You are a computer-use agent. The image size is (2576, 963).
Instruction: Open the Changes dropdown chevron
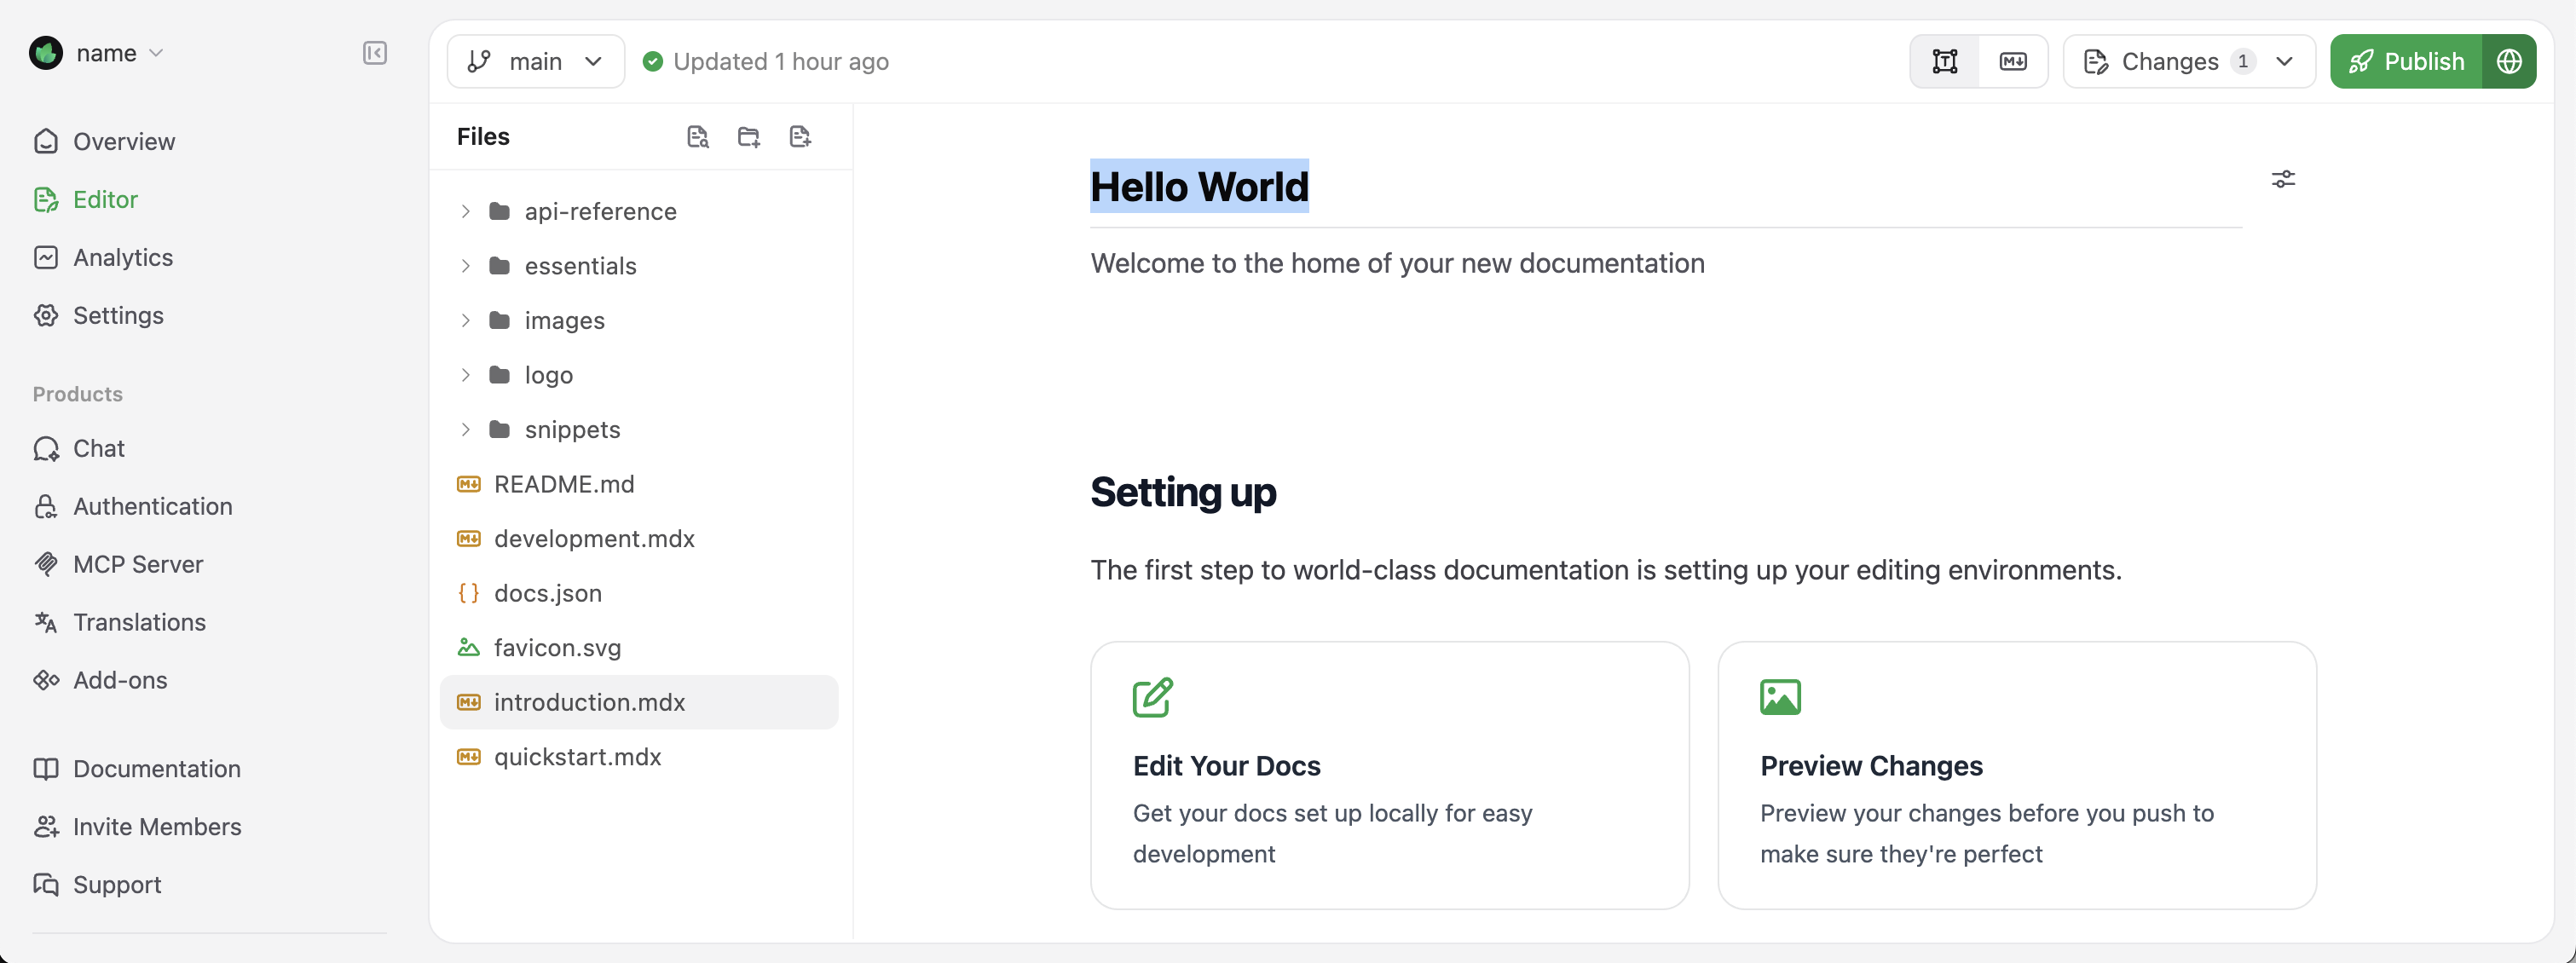(x=2286, y=61)
